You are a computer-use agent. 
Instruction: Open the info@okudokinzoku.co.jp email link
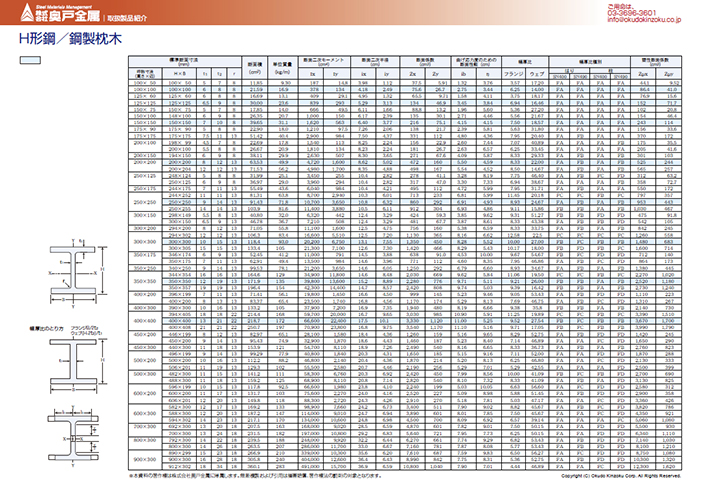[x=644, y=20]
